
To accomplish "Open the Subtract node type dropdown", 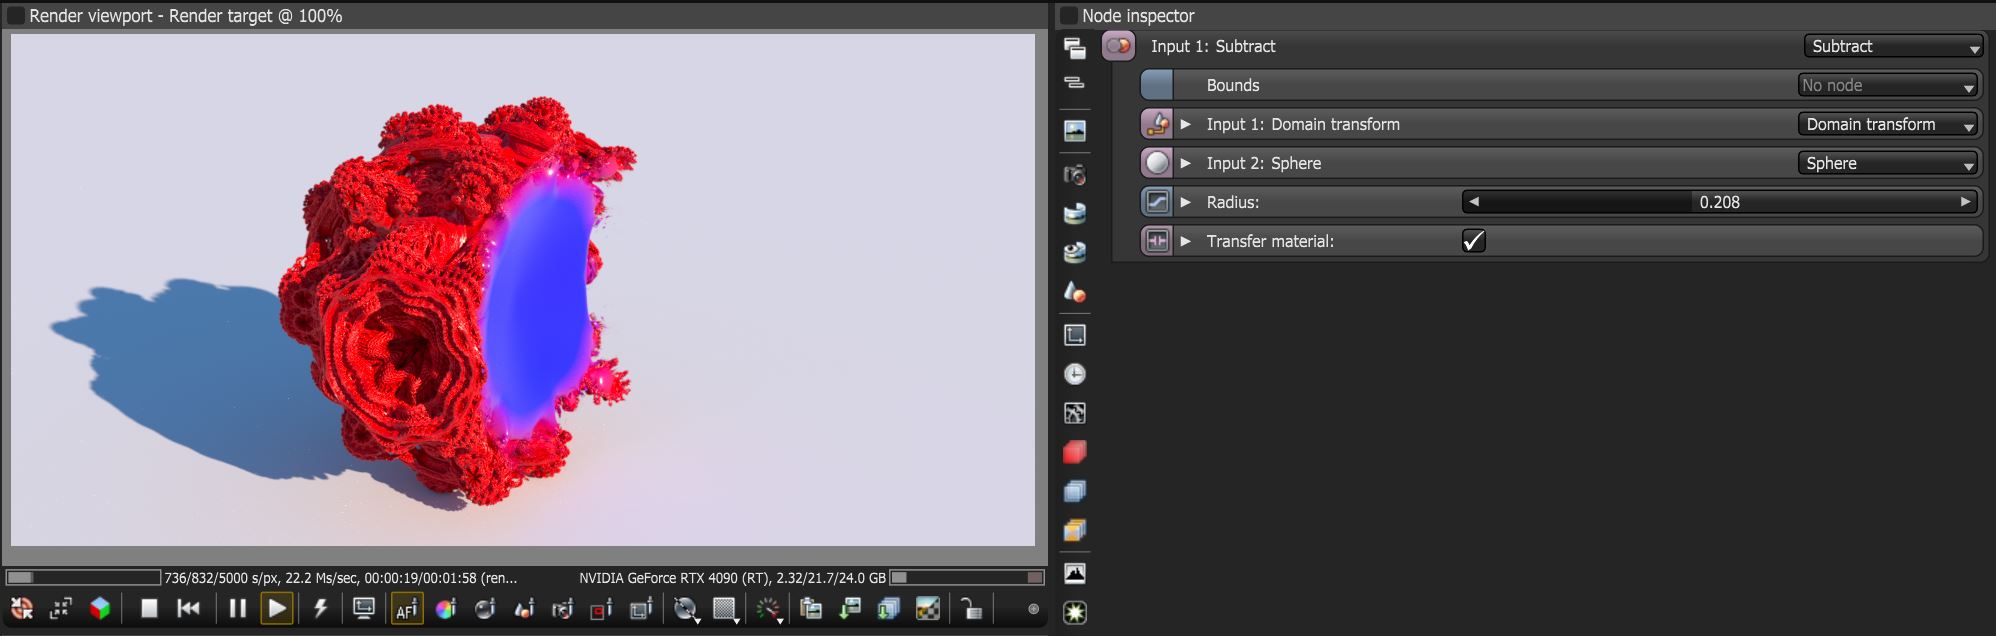I will point(1894,46).
